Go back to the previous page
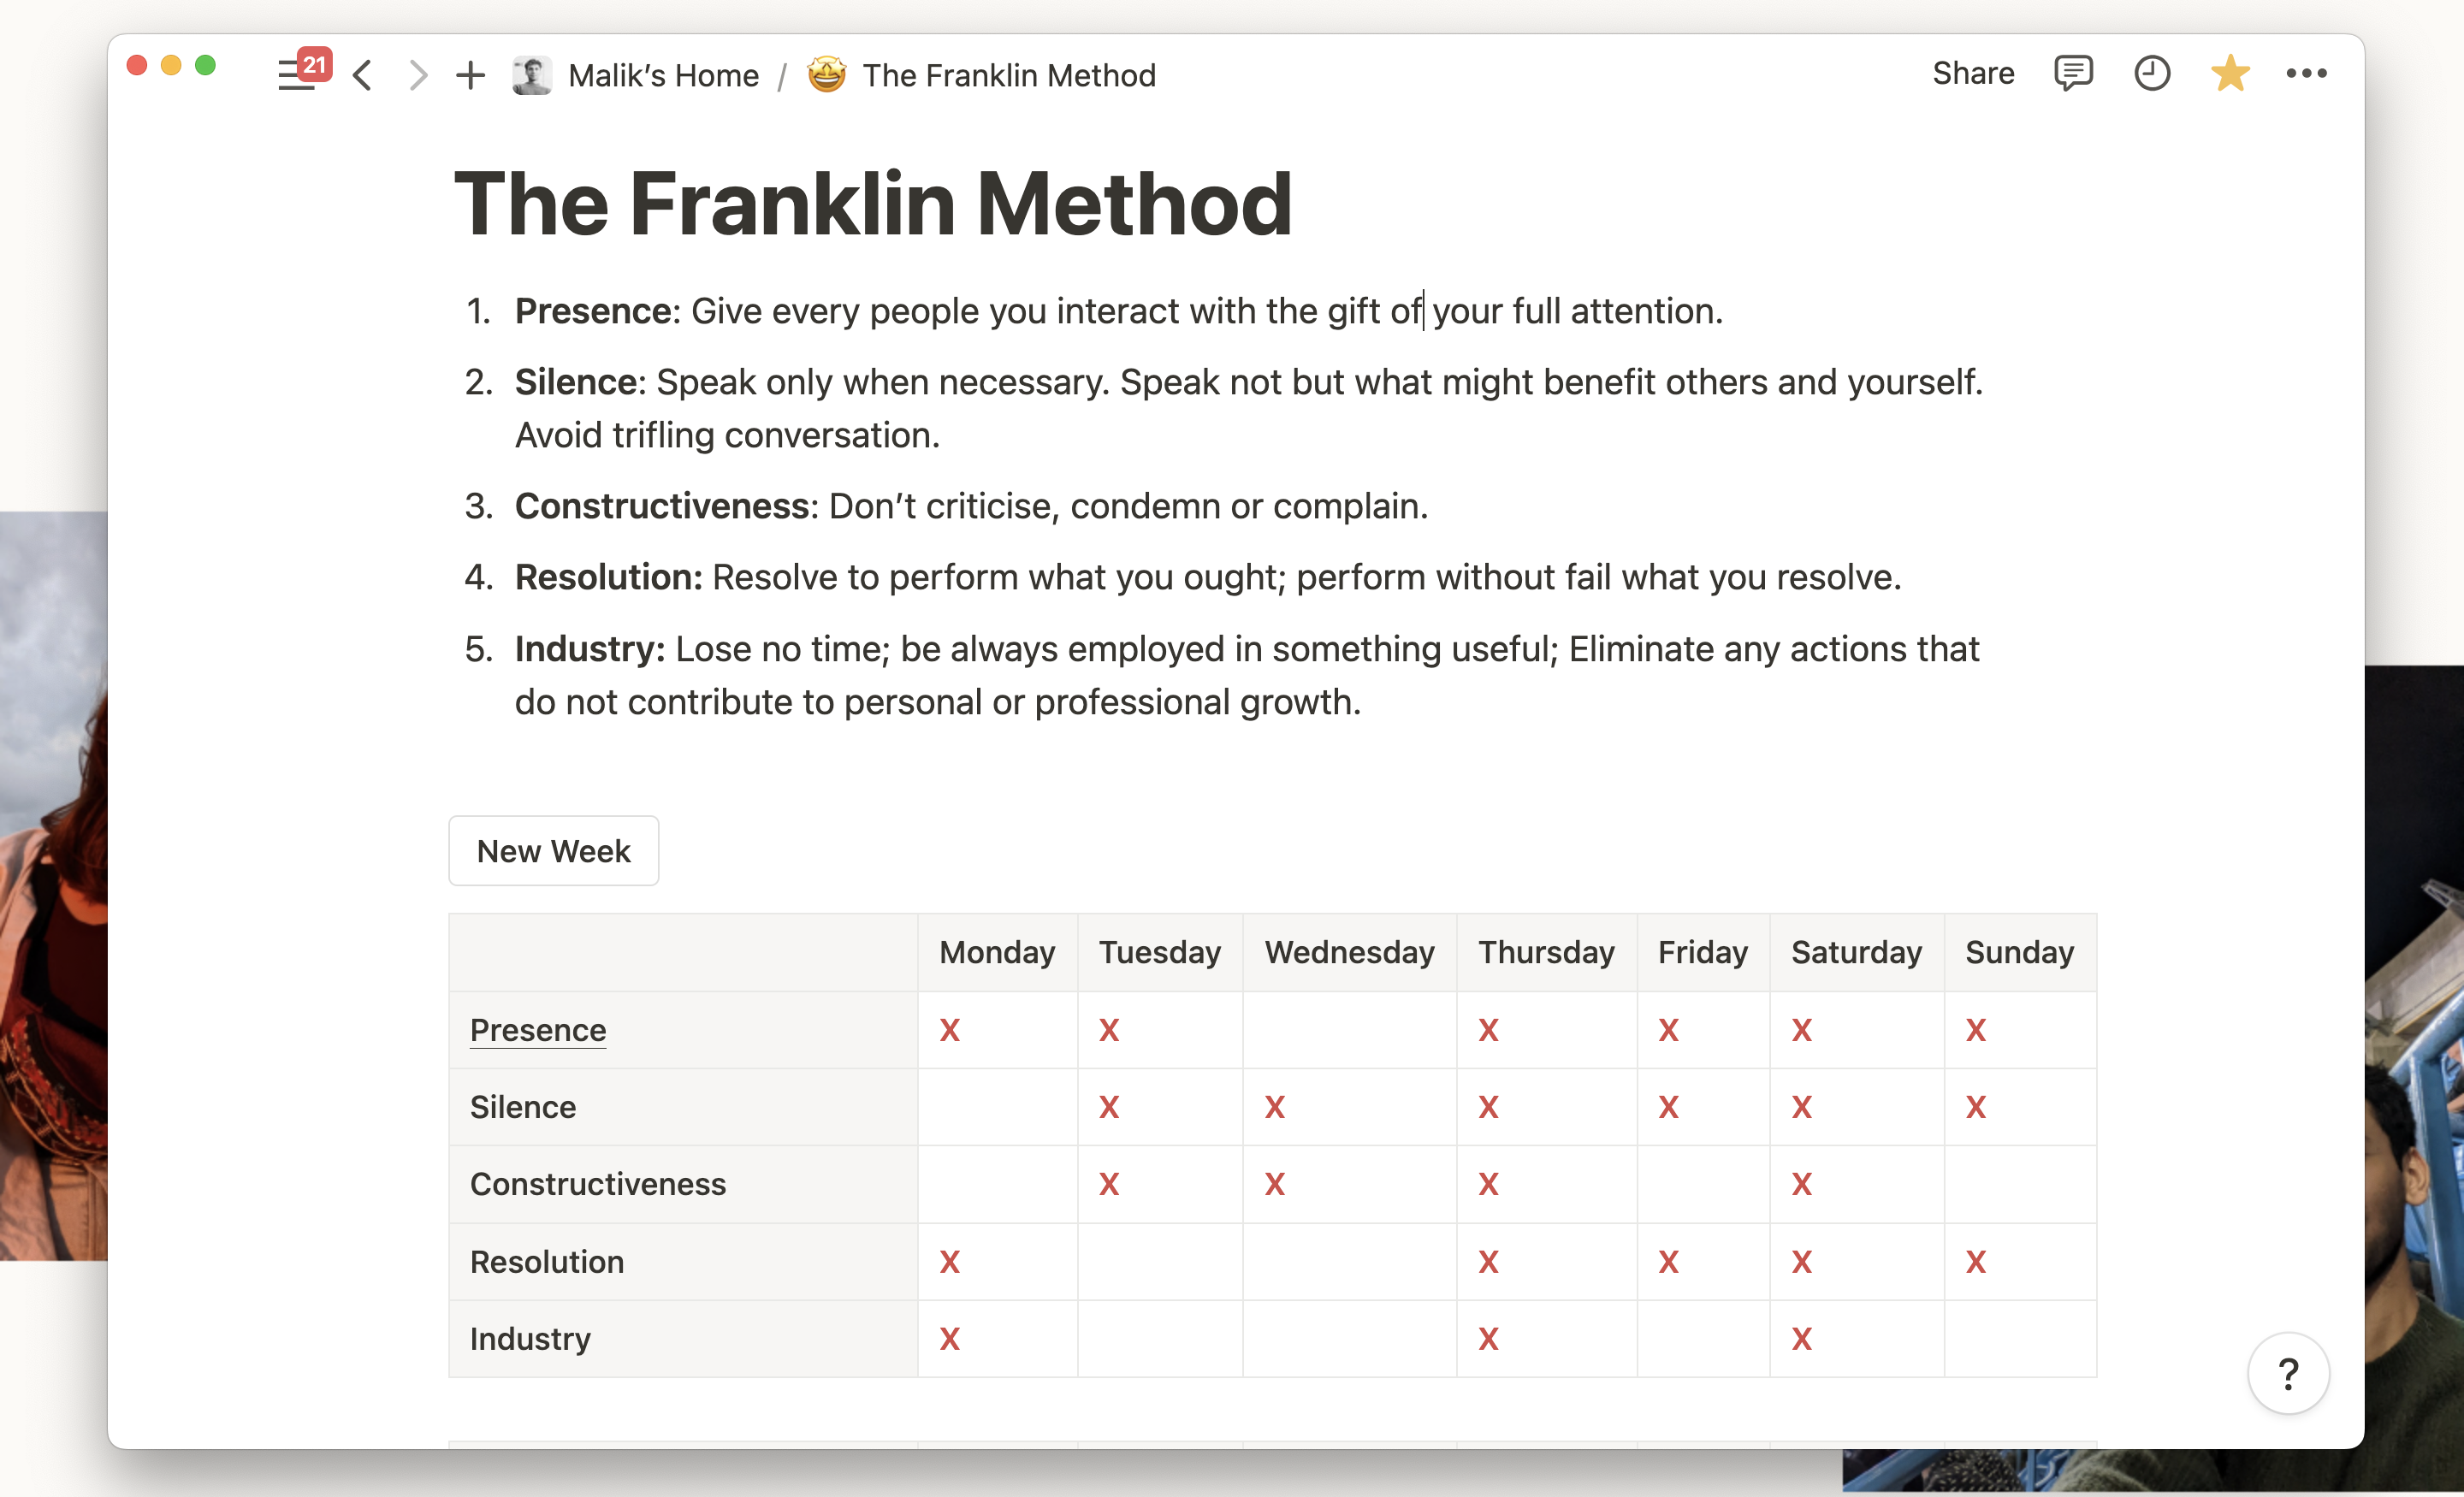The height and width of the screenshot is (1497, 2464). (363, 75)
